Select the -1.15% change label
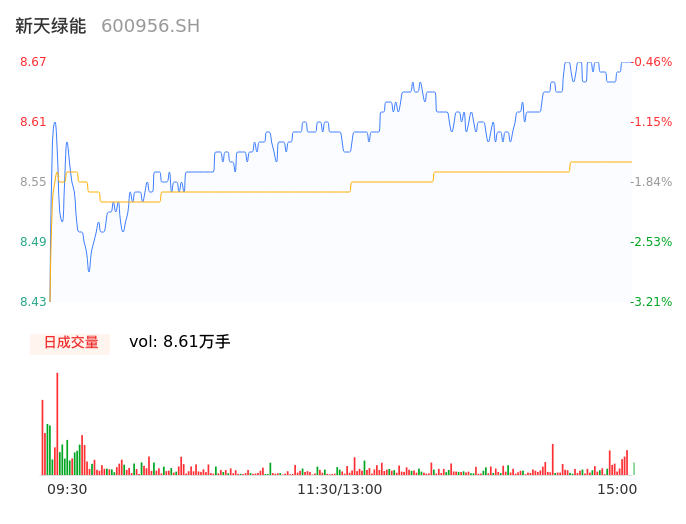The height and width of the screenshot is (524, 686). 651,122
